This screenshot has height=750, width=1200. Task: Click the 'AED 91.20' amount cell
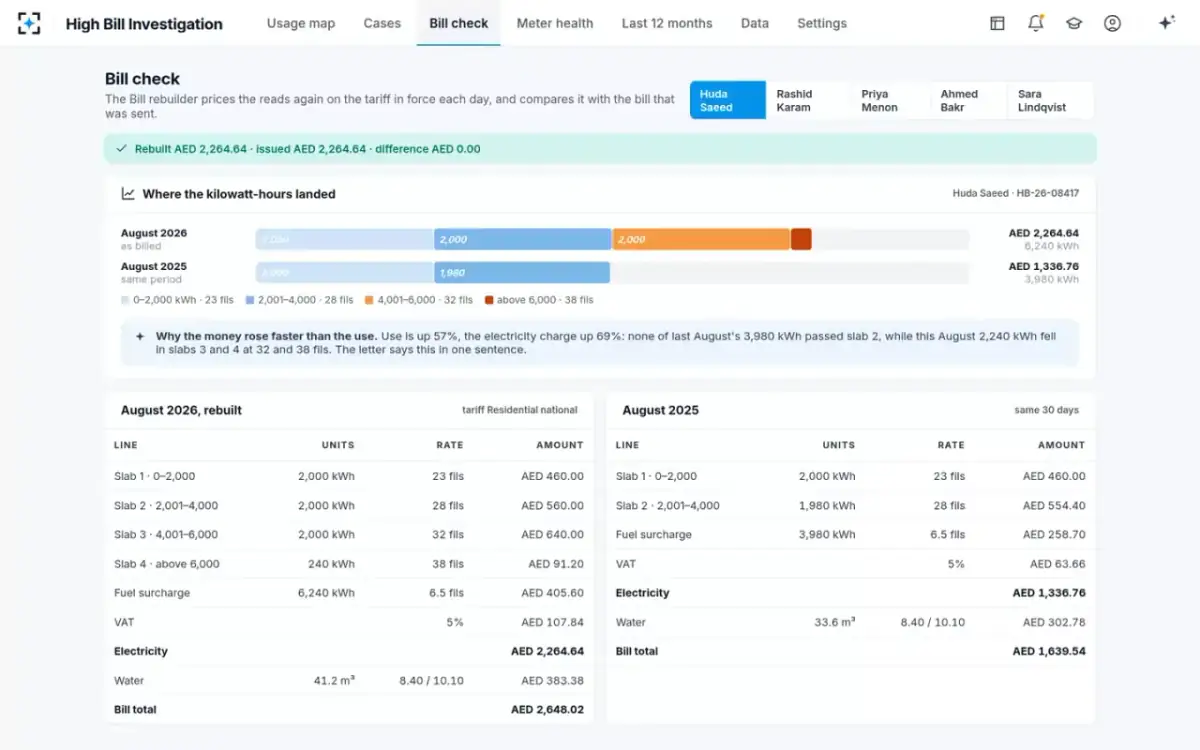click(x=556, y=564)
